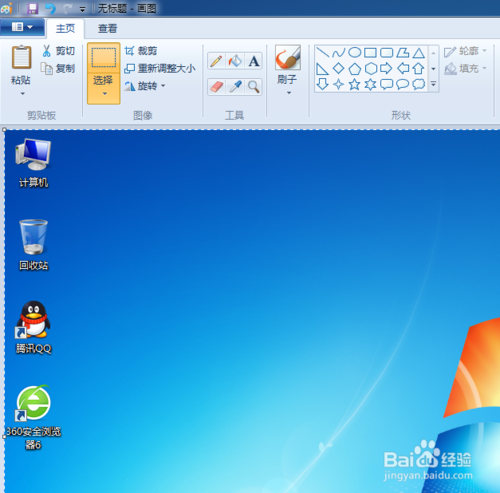Click the Save icon in quick access toolbar
The width and height of the screenshot is (500, 493).
33,8
